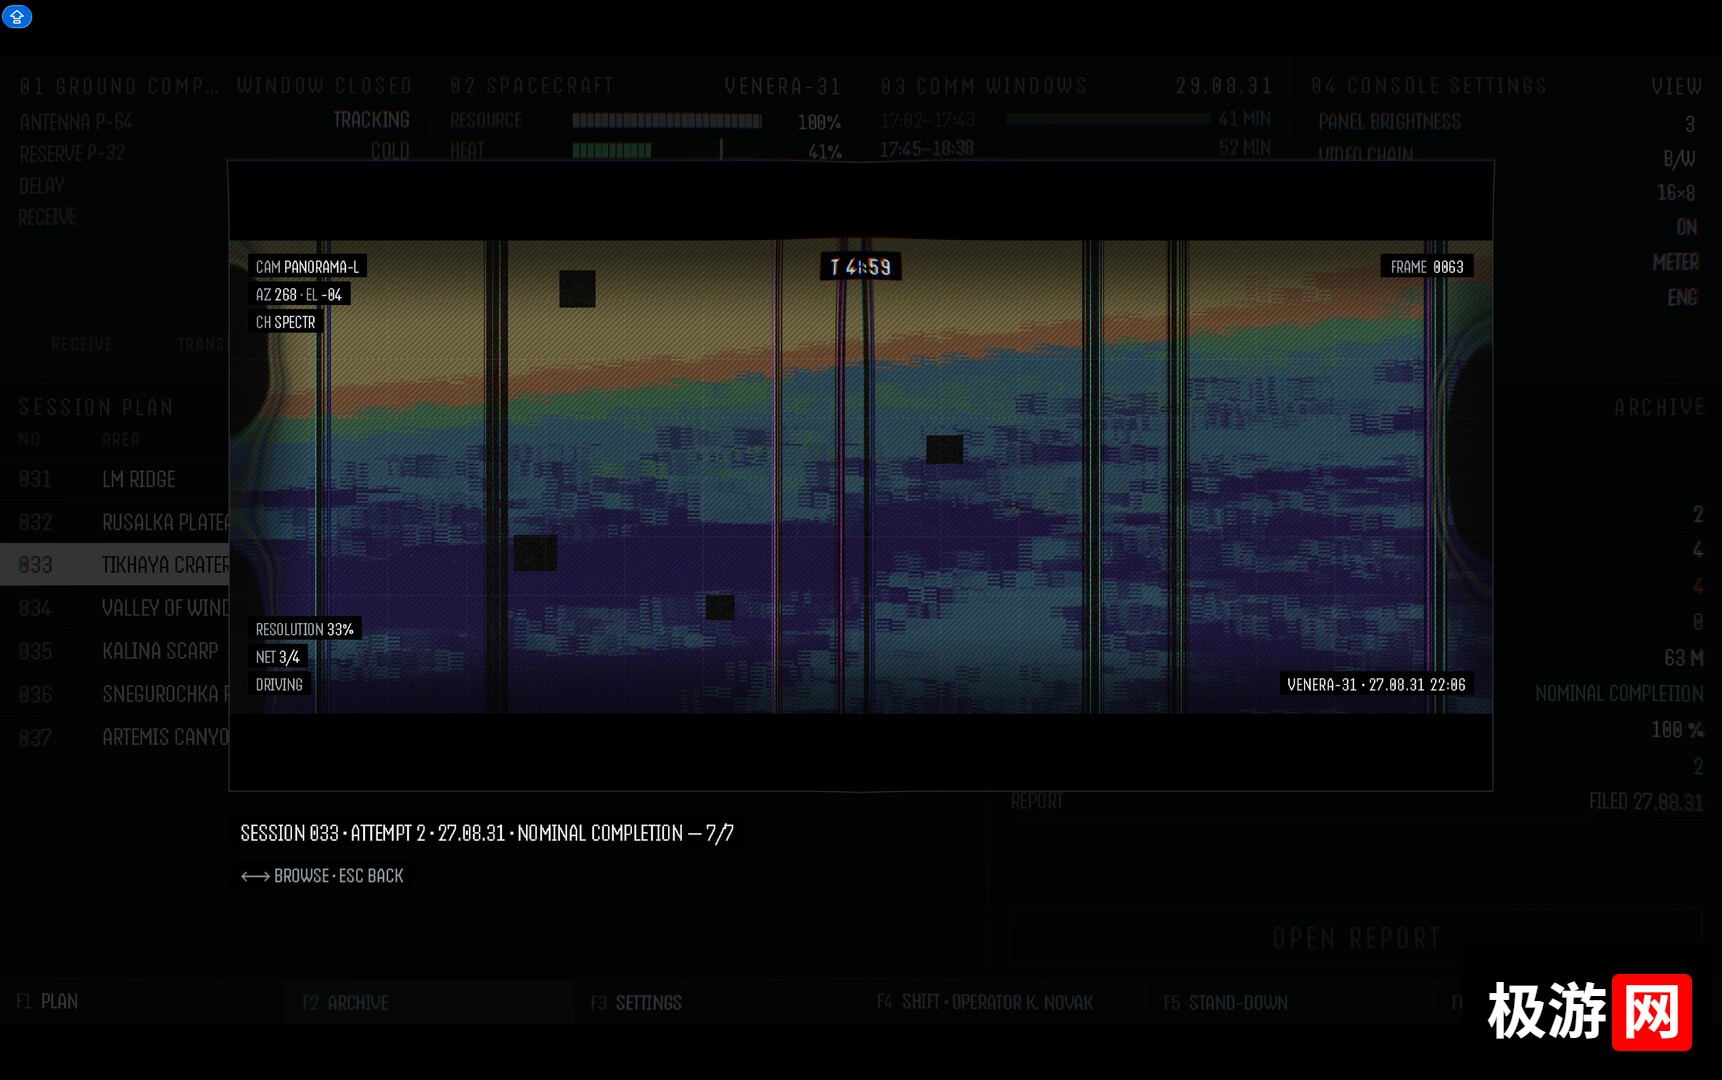
Task: Change the 16×8 console setting
Action: pyautogui.click(x=1676, y=193)
